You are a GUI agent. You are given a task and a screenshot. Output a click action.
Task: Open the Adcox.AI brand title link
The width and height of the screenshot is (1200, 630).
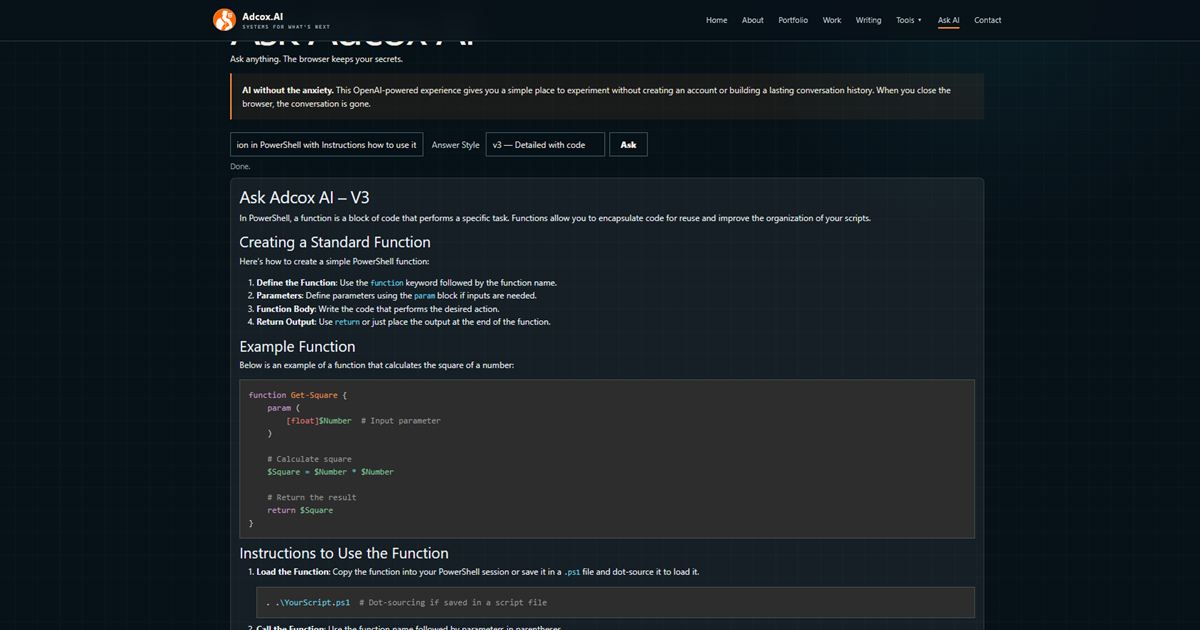(262, 16)
